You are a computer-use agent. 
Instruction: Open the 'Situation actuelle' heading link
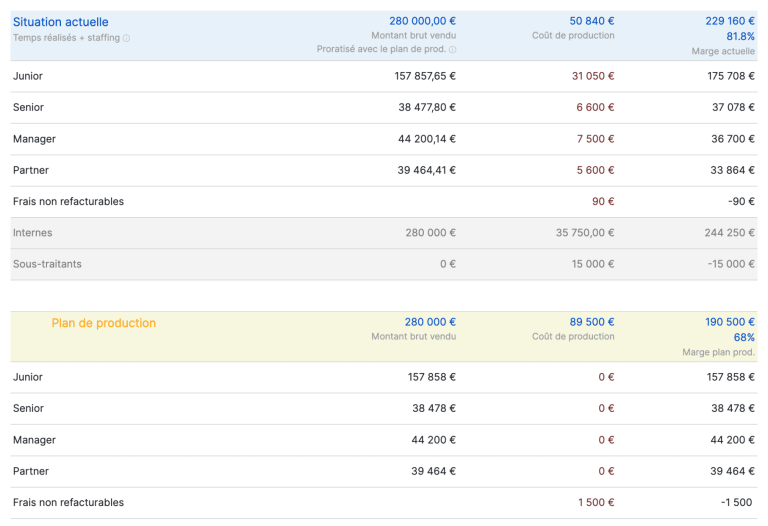pyautogui.click(x=61, y=22)
